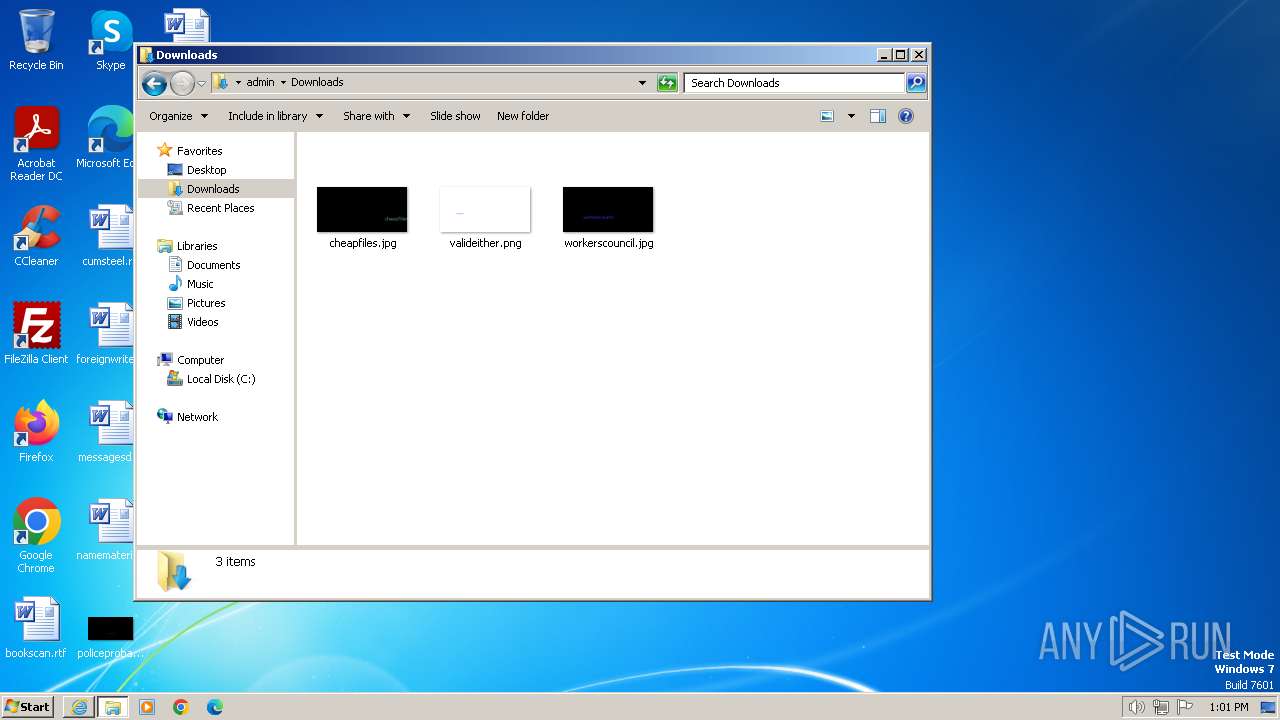
Task: Open Explorer Help icon
Action: click(x=906, y=116)
